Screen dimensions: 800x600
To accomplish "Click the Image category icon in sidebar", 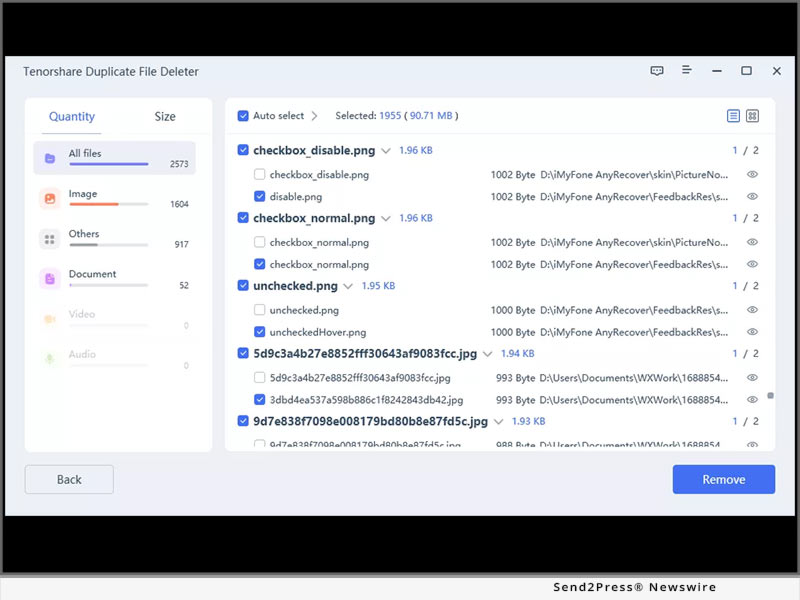I will click(x=49, y=198).
